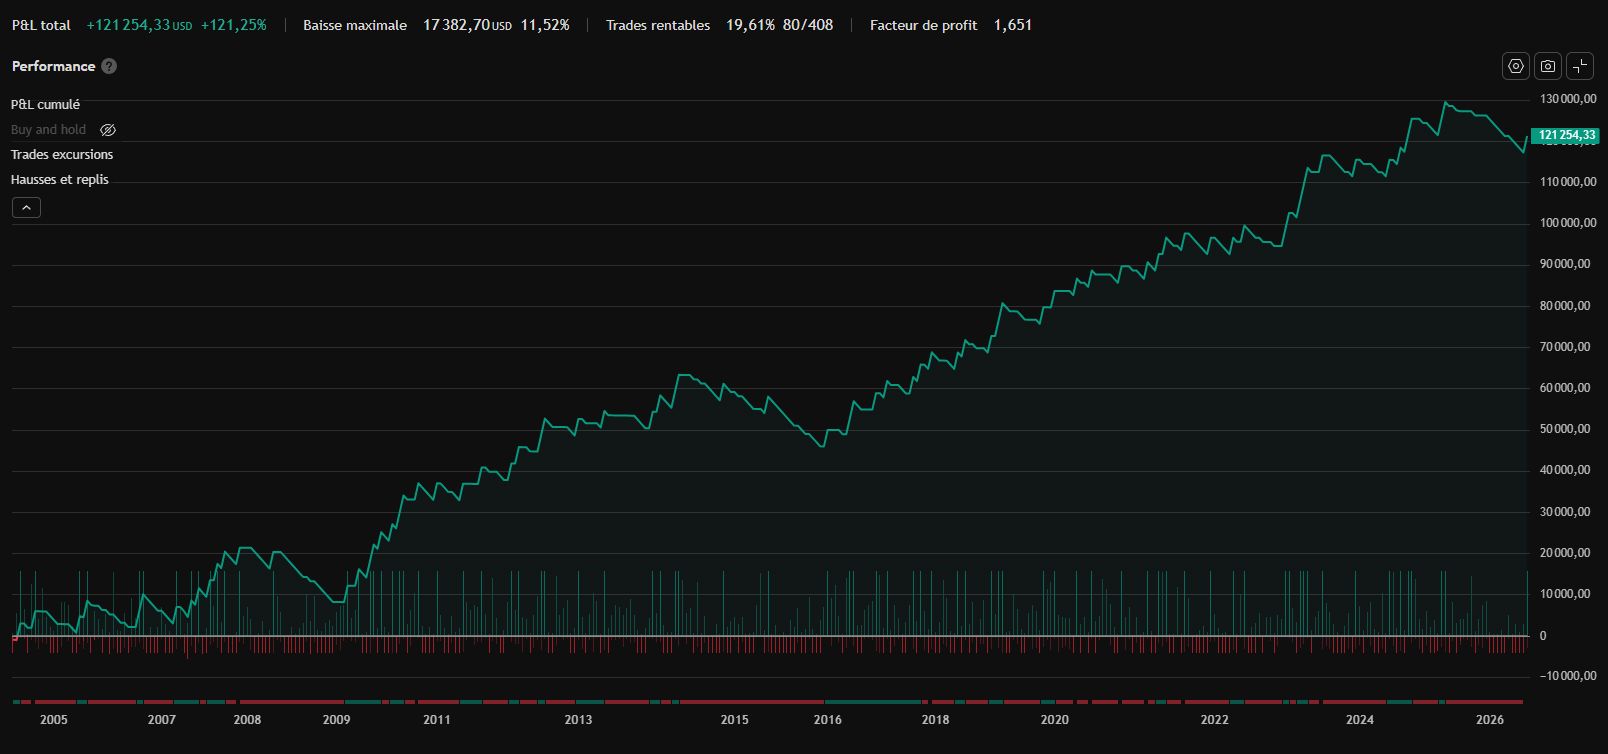Click the '2013' year on the time axis
The image size is (1608, 754).
pyautogui.click(x=578, y=720)
